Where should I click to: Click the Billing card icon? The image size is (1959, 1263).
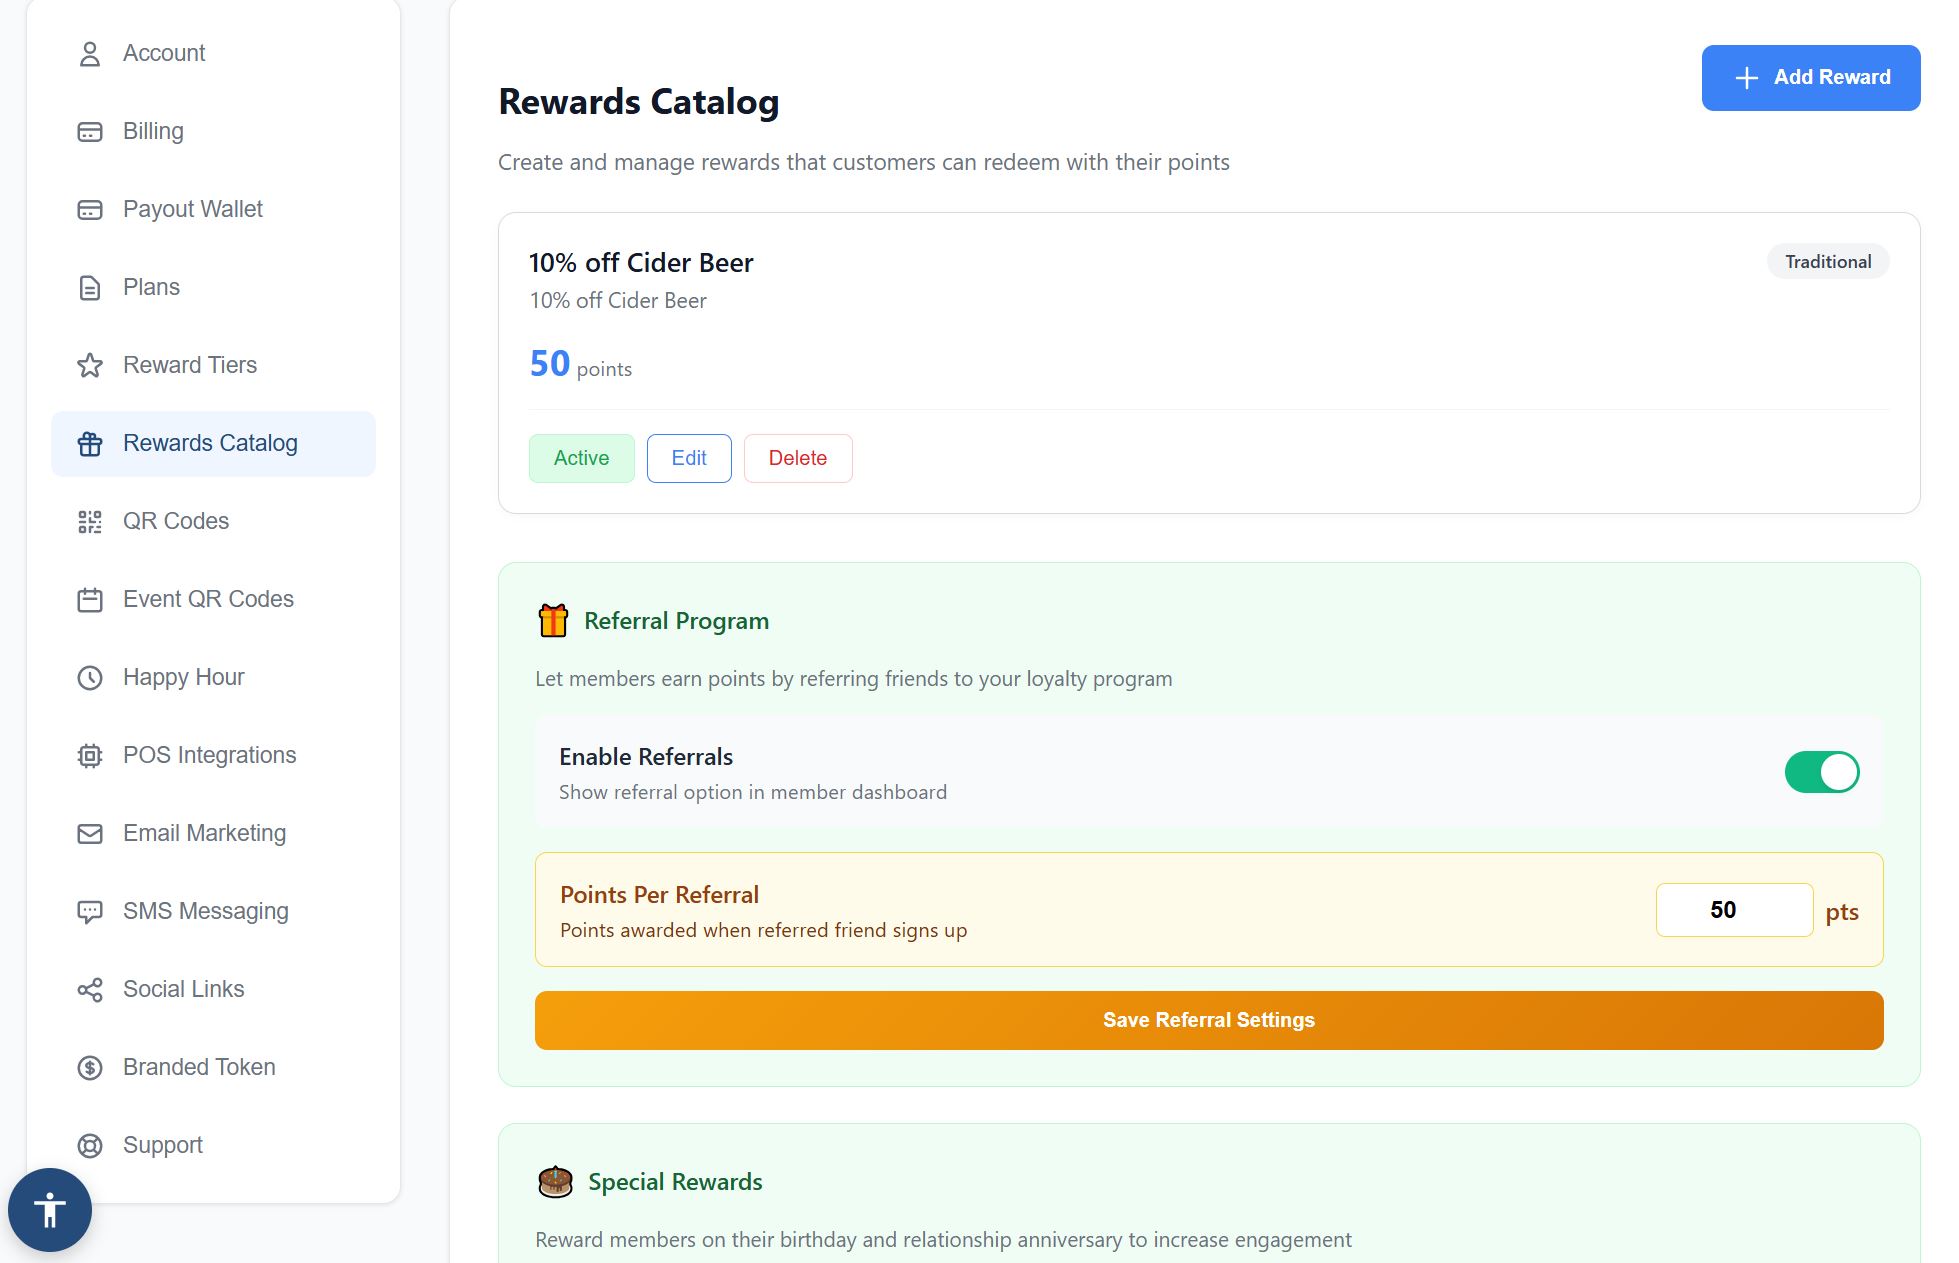(90, 132)
